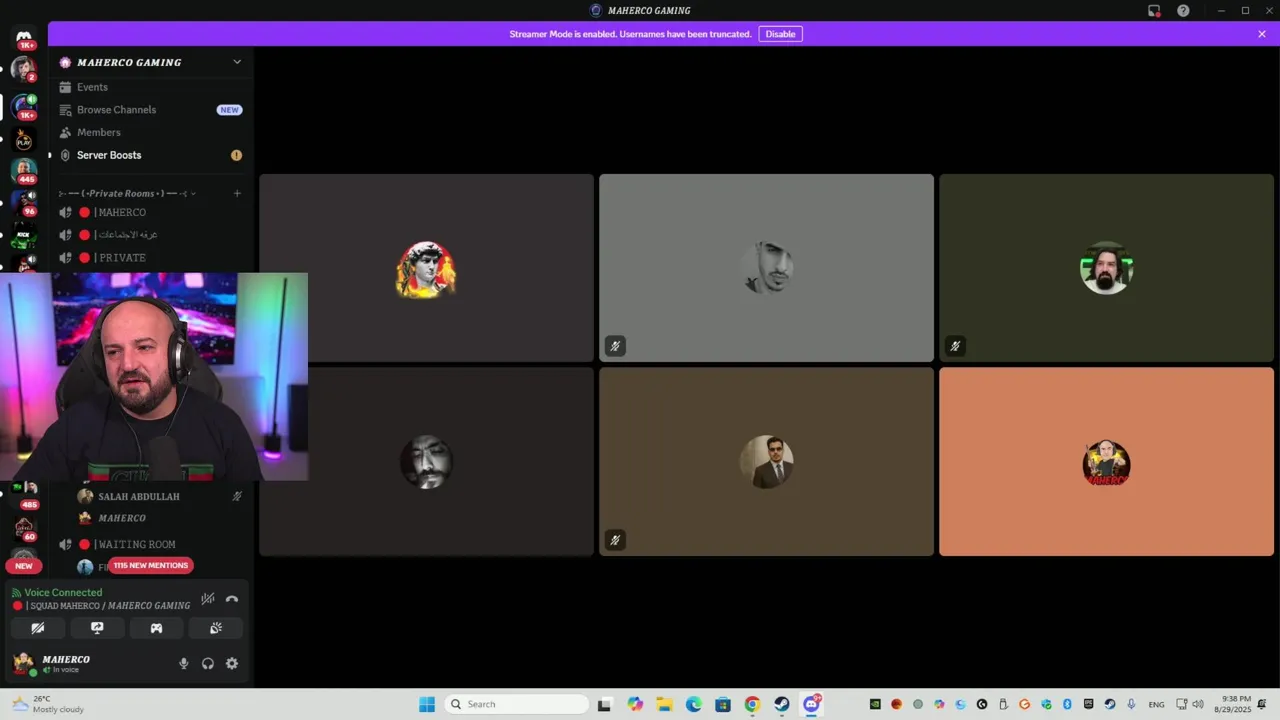The height and width of the screenshot is (720, 1280).
Task: Open weather widget showing 26°C
Action: [48, 704]
